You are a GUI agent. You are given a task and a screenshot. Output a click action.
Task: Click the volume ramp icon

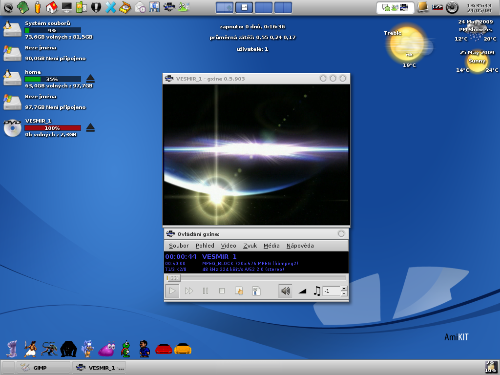click(x=302, y=291)
